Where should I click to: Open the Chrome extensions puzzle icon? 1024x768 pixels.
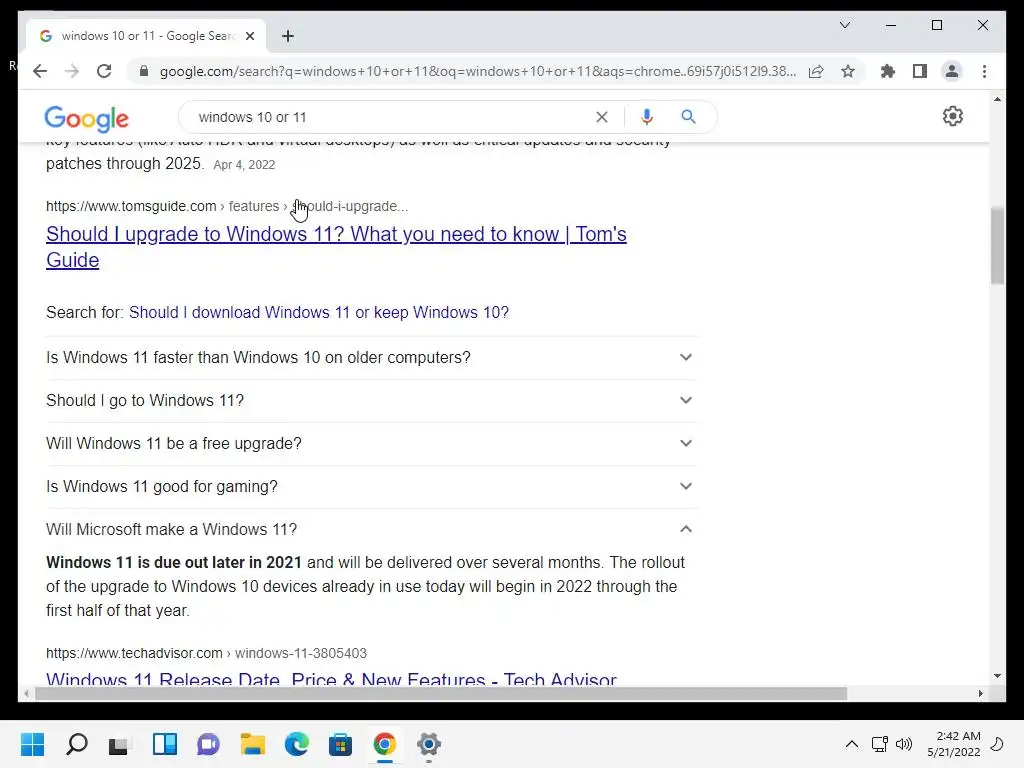(x=888, y=71)
